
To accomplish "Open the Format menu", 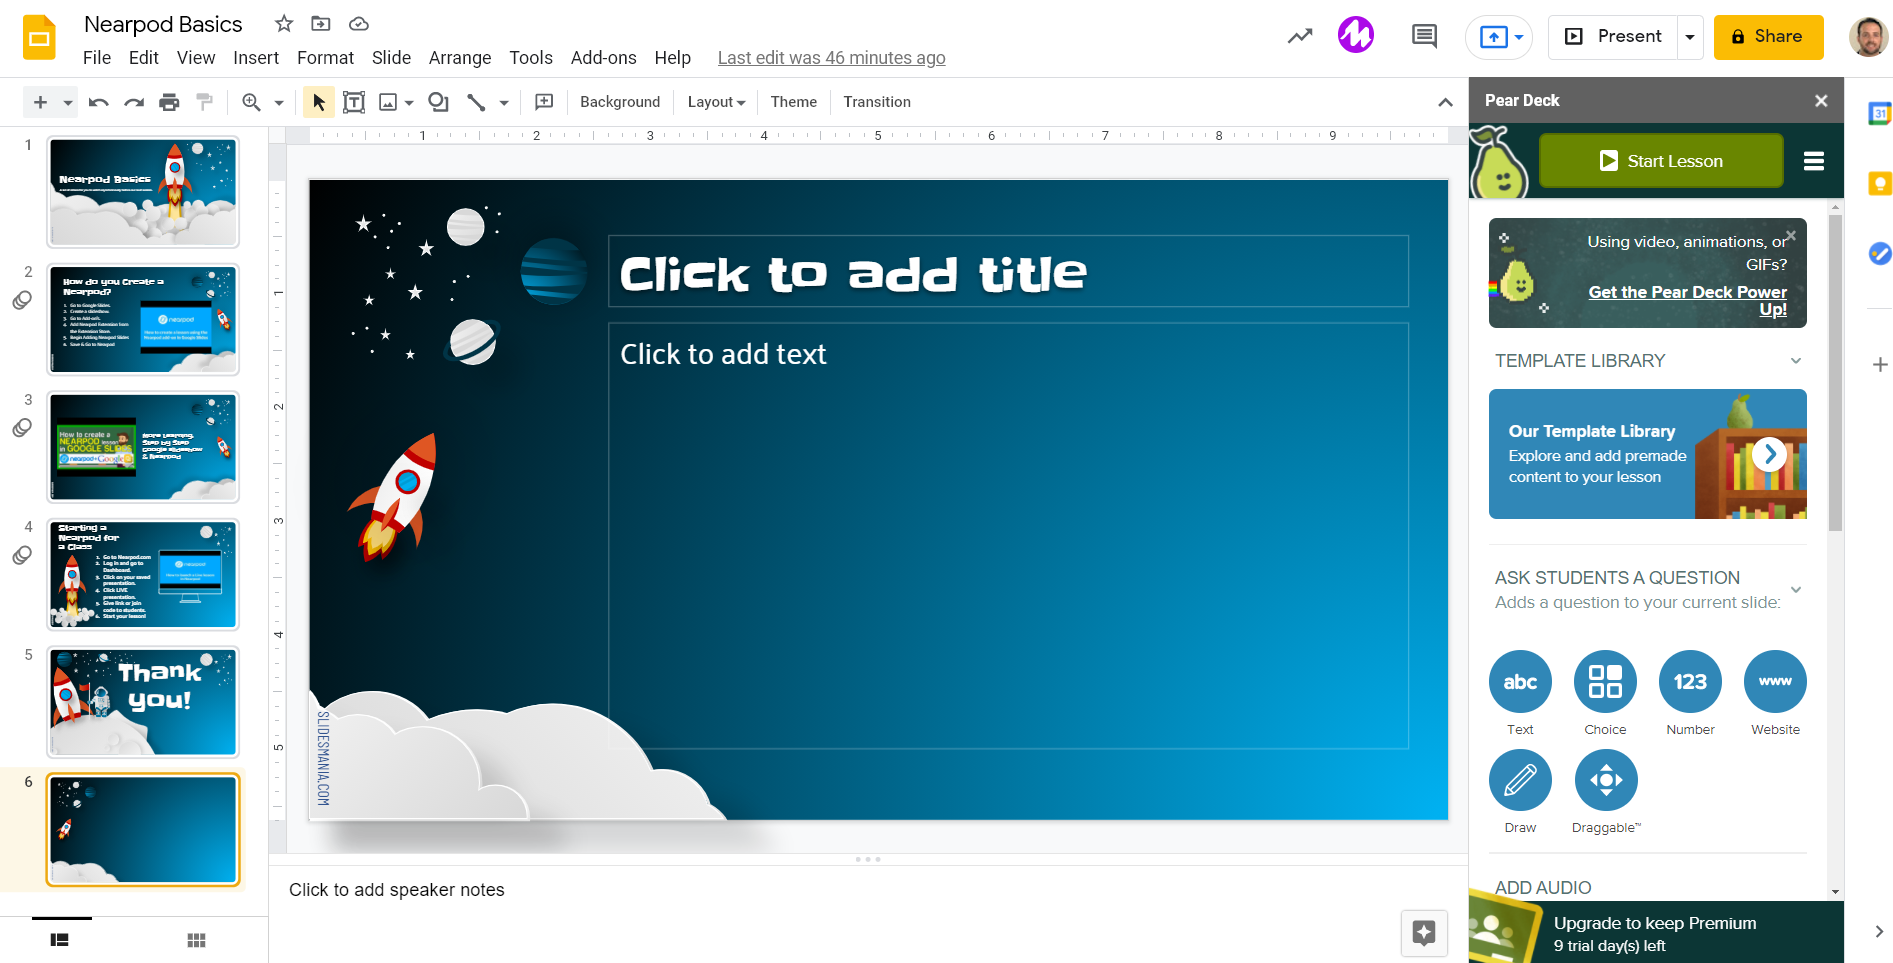I will (x=326, y=58).
